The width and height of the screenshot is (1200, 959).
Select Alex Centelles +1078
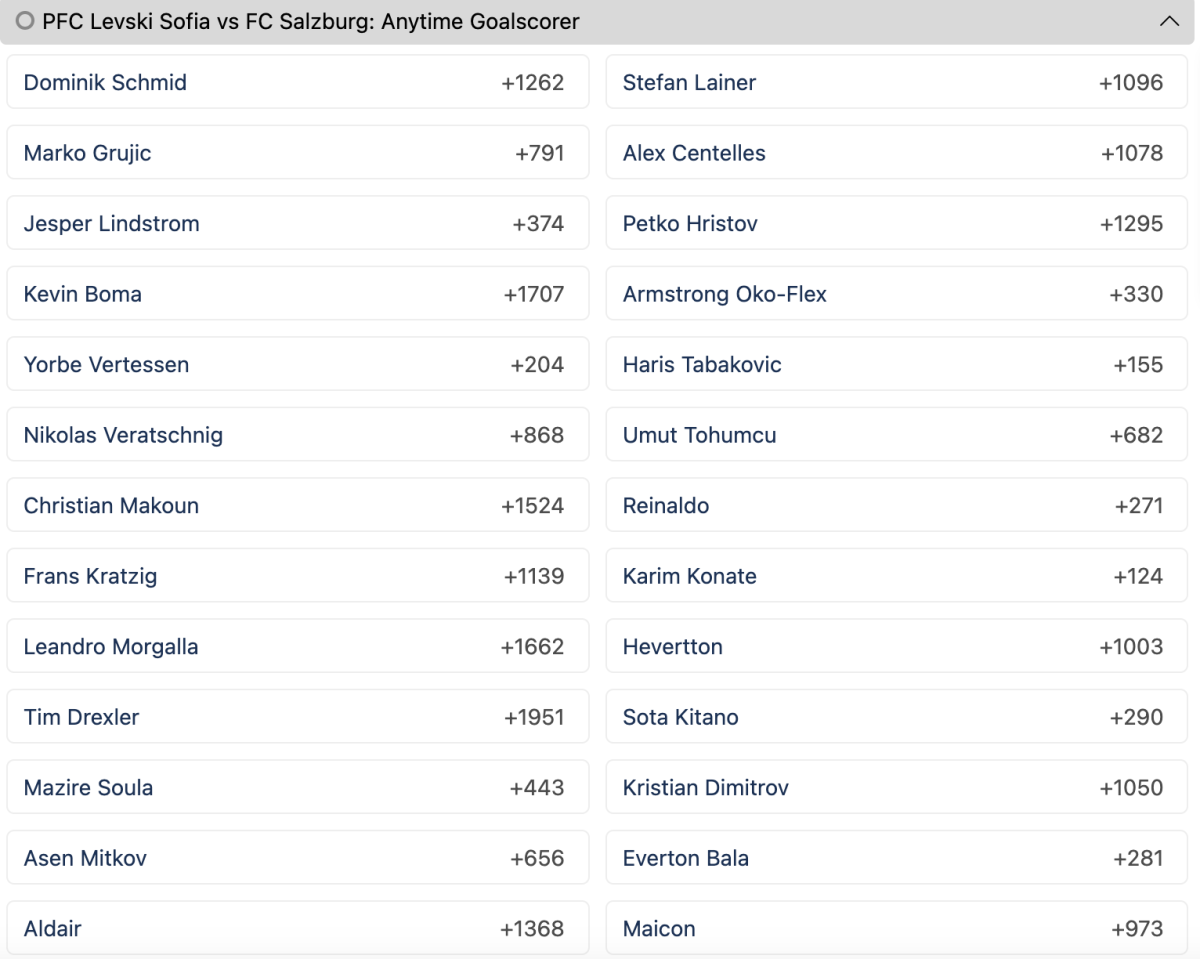click(897, 153)
